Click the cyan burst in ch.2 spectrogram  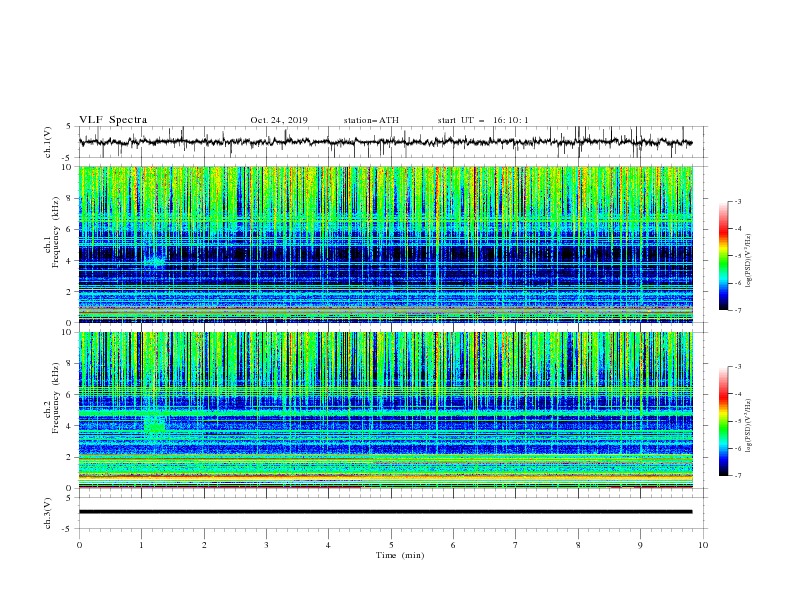click(x=155, y=426)
